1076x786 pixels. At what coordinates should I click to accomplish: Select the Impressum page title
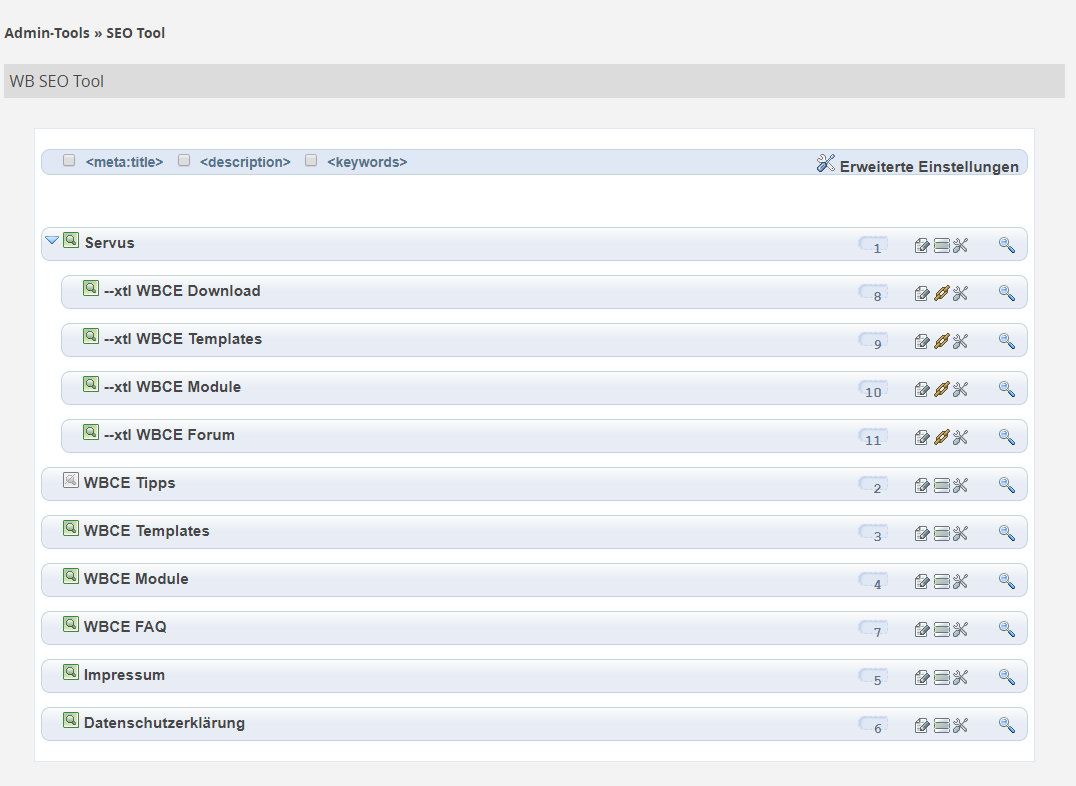(124, 675)
